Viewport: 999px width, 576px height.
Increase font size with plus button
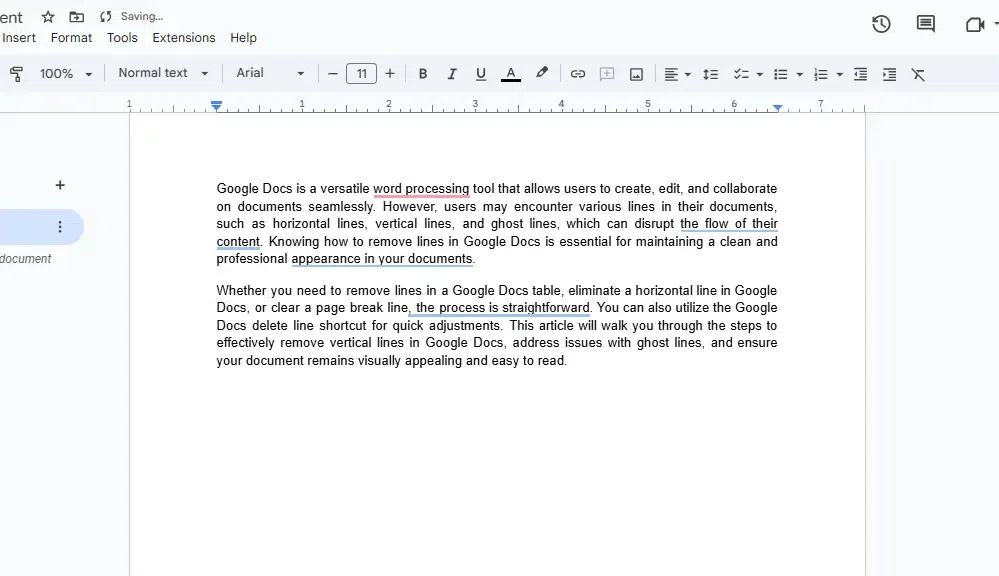(390, 74)
